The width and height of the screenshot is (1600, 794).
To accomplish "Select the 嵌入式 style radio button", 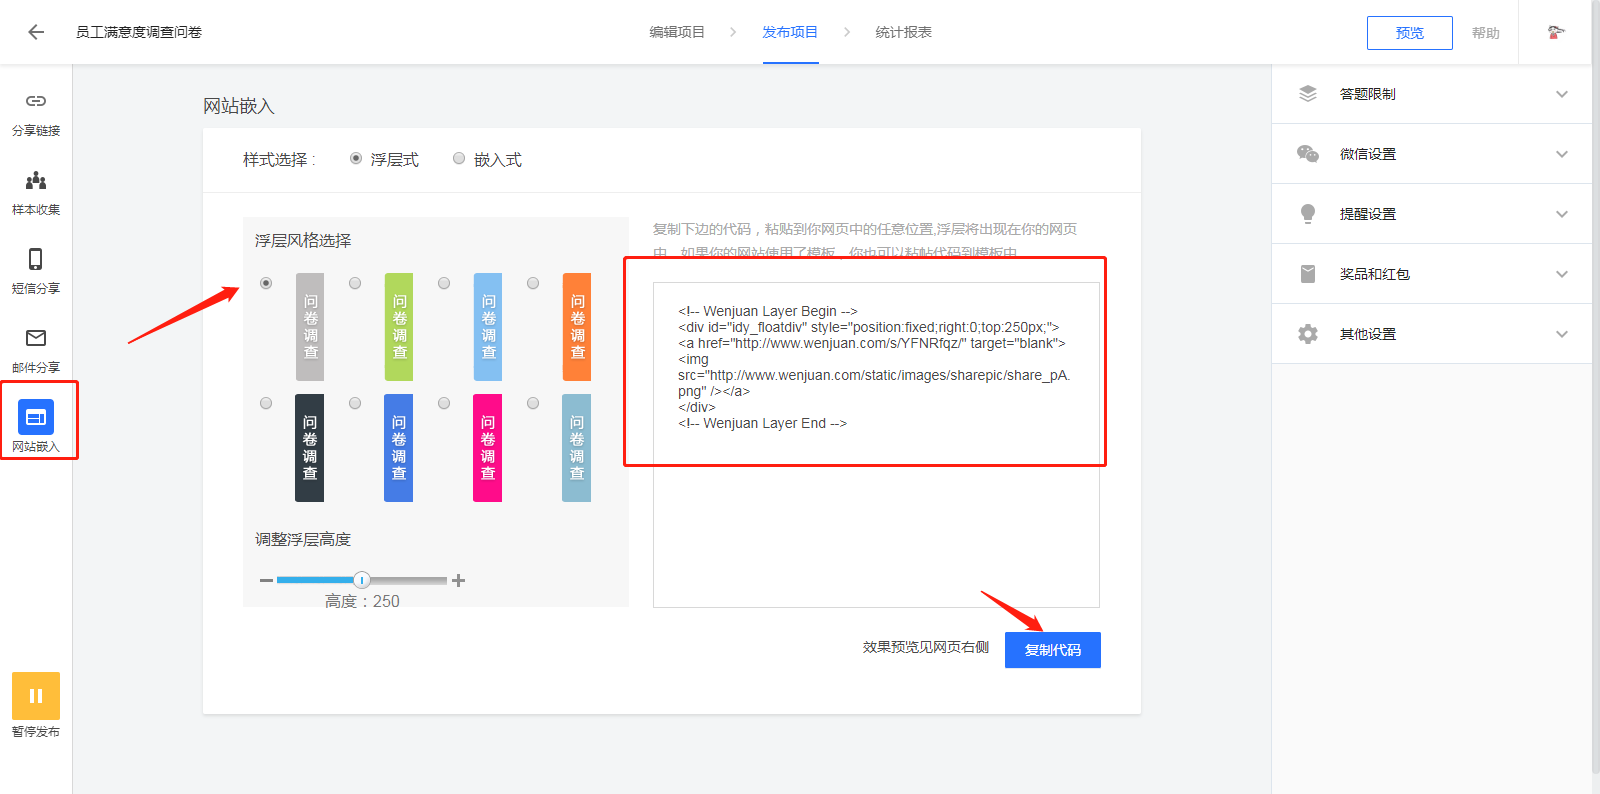I will click(x=459, y=159).
